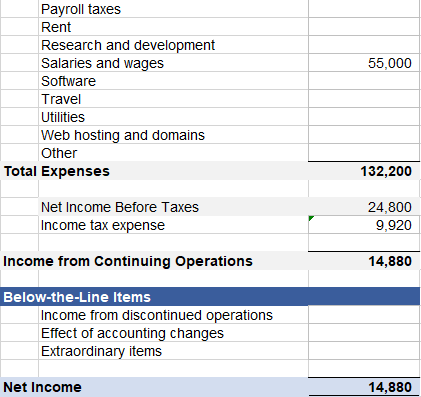The width and height of the screenshot is (421, 397).
Task: Click Web hosting and domains label
Action: [x=123, y=135]
